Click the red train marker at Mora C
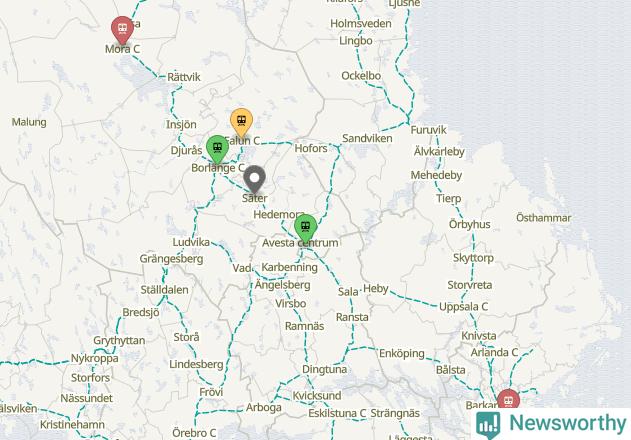 [122, 30]
